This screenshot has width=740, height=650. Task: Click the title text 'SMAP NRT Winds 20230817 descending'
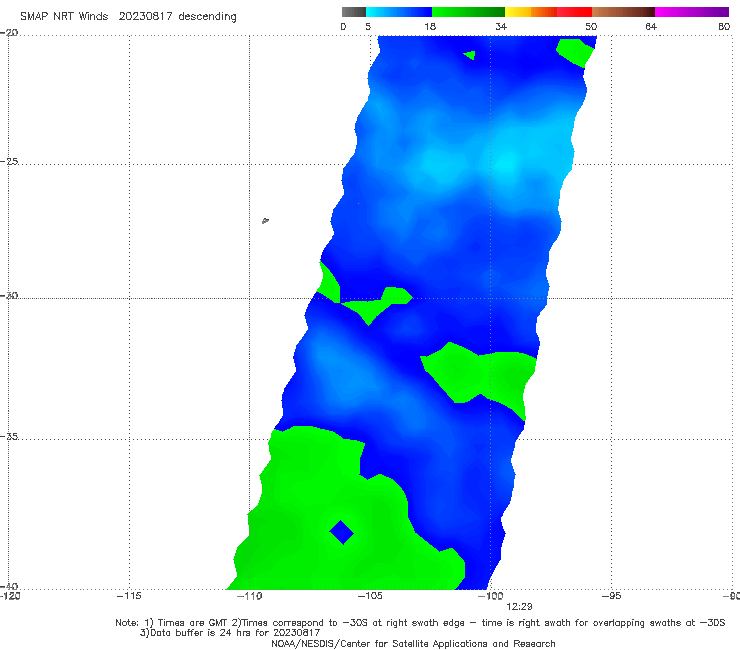tap(128, 17)
